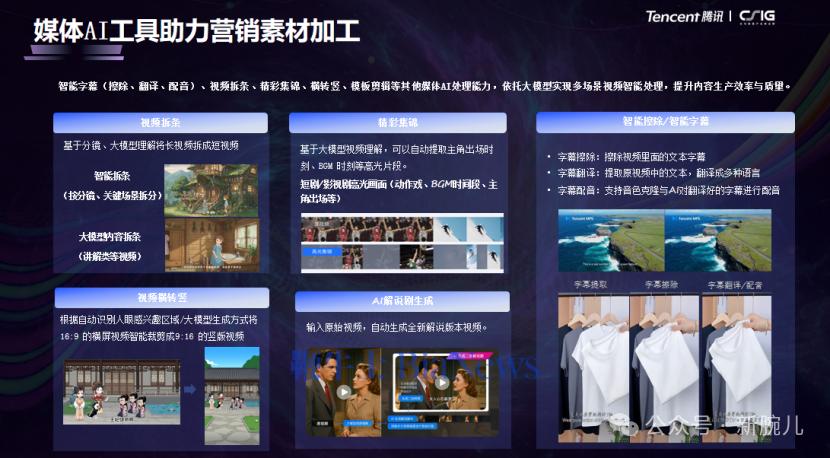Click the 大模型内容拆条 label
This screenshot has width=830, height=458.
110,237
